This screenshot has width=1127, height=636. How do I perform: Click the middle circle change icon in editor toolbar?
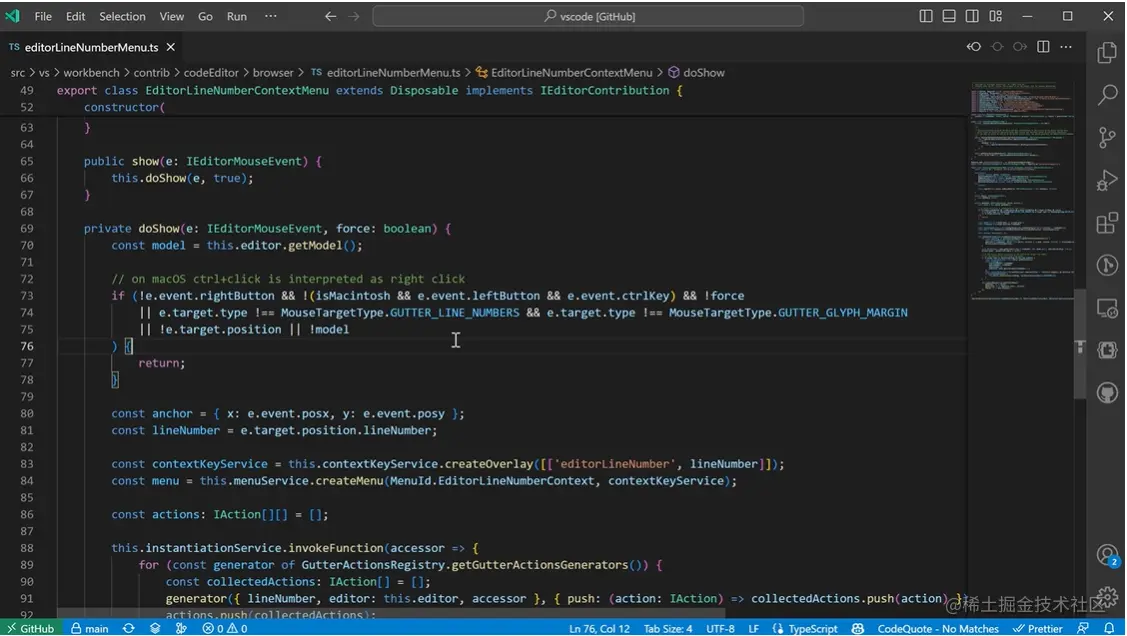click(997, 47)
